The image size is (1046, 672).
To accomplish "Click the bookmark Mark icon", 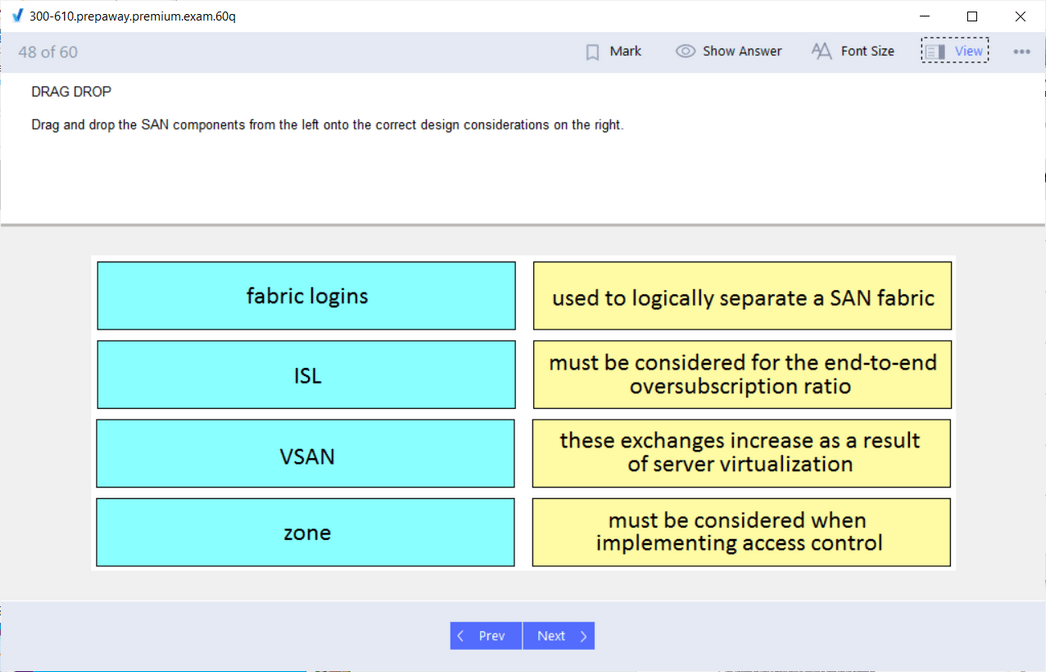I will tap(592, 52).
